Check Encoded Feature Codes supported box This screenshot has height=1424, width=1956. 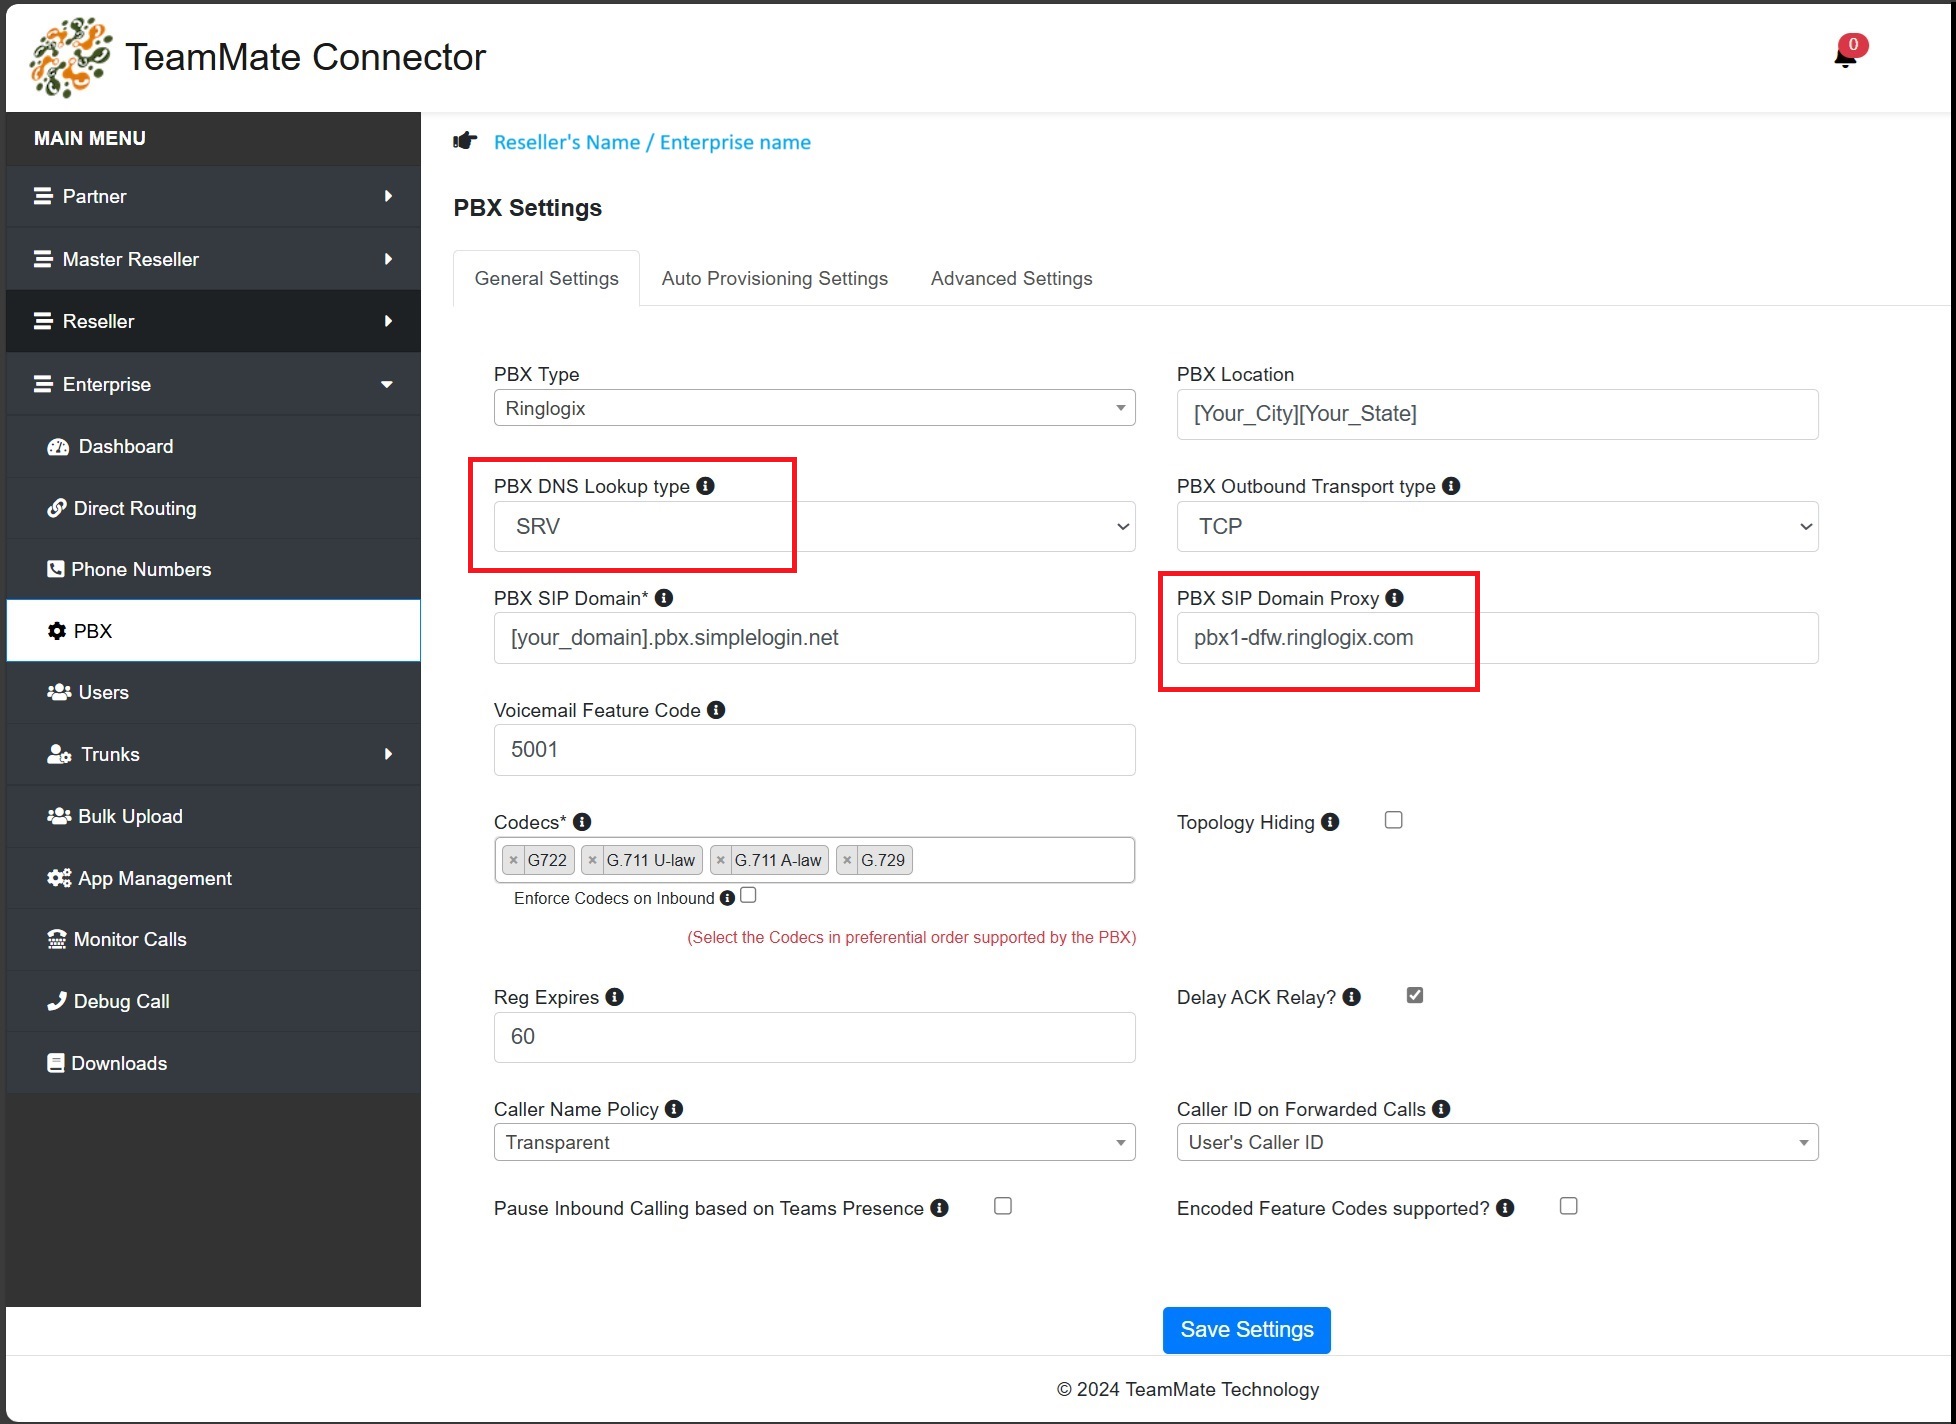[x=1569, y=1206]
